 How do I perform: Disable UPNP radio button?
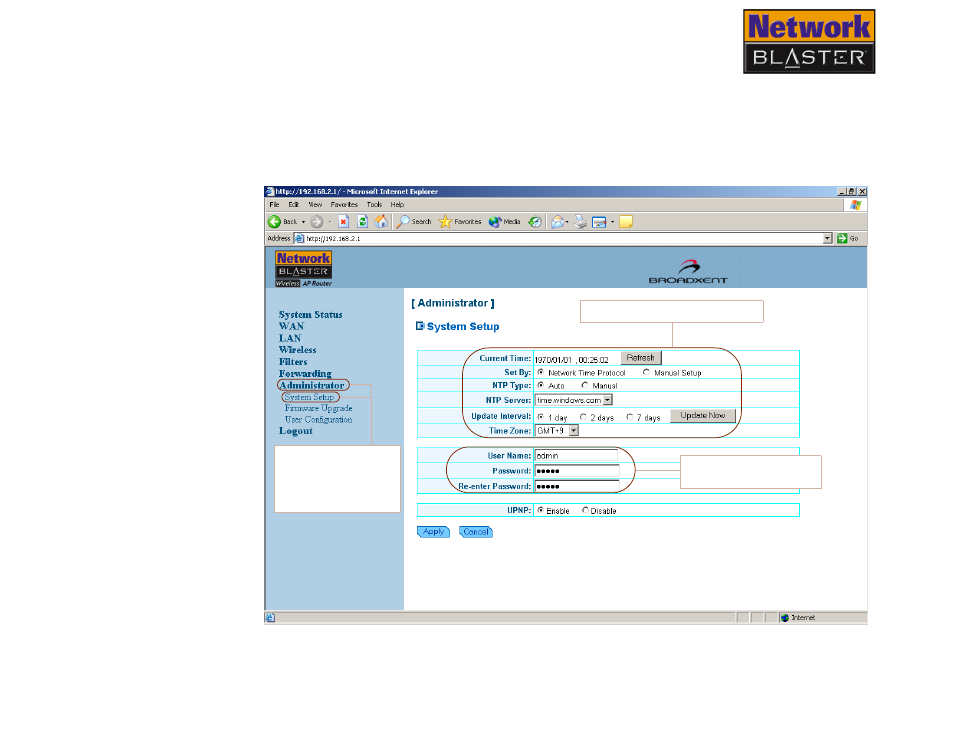[x=585, y=510]
